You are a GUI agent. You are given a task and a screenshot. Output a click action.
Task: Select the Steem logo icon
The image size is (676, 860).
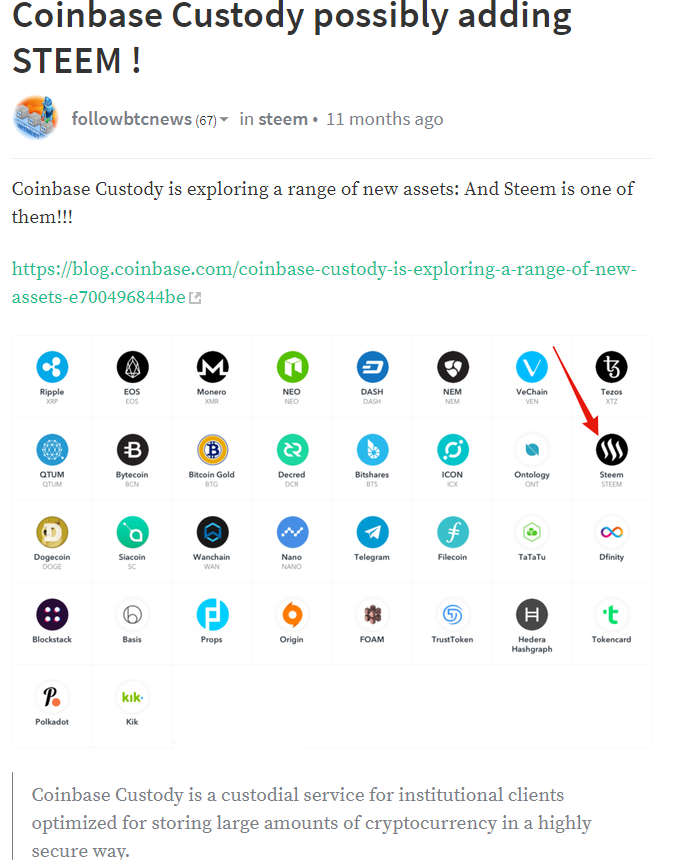coord(611,450)
